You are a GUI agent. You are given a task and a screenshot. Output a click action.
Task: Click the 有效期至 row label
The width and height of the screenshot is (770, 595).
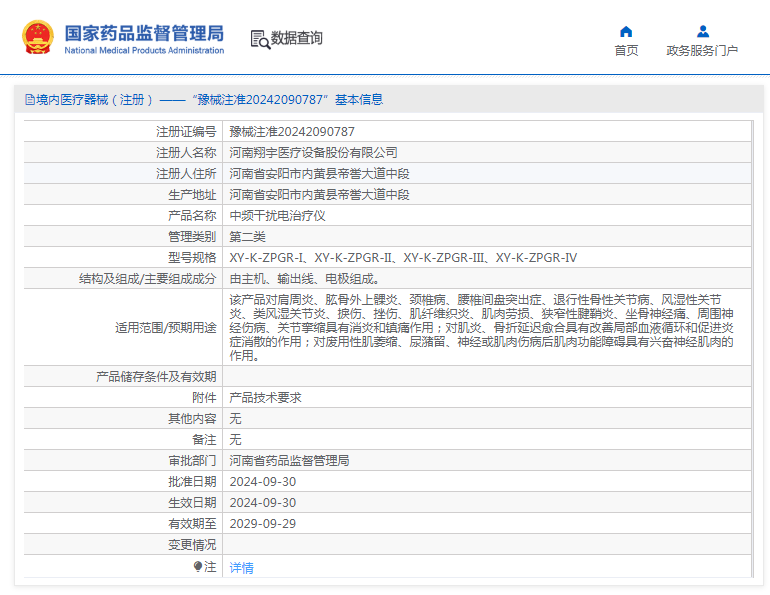(192, 524)
